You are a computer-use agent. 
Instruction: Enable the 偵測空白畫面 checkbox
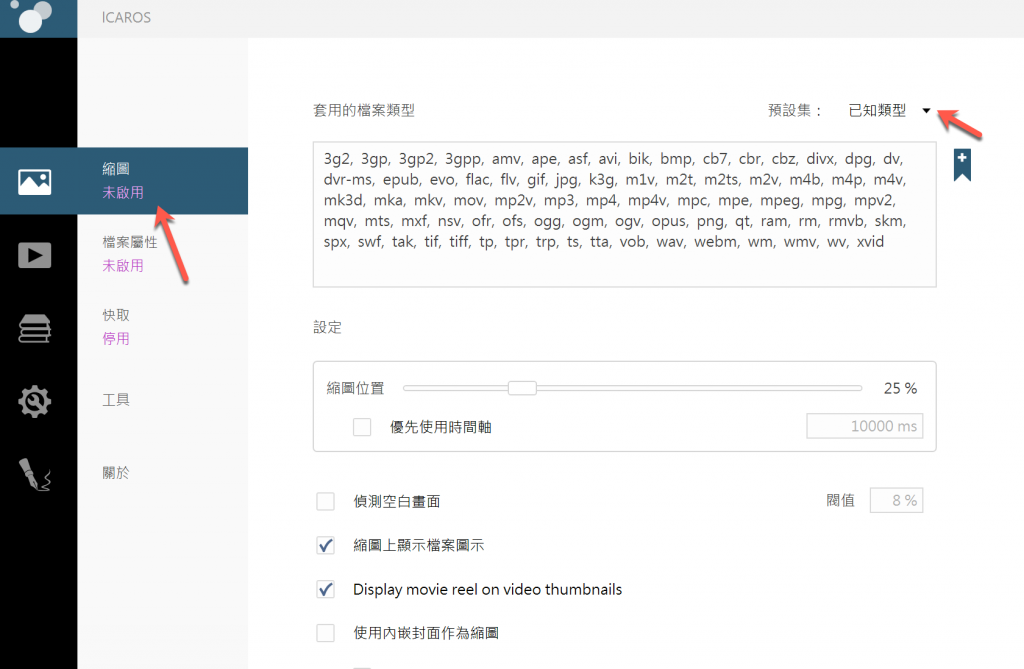pyautogui.click(x=325, y=501)
